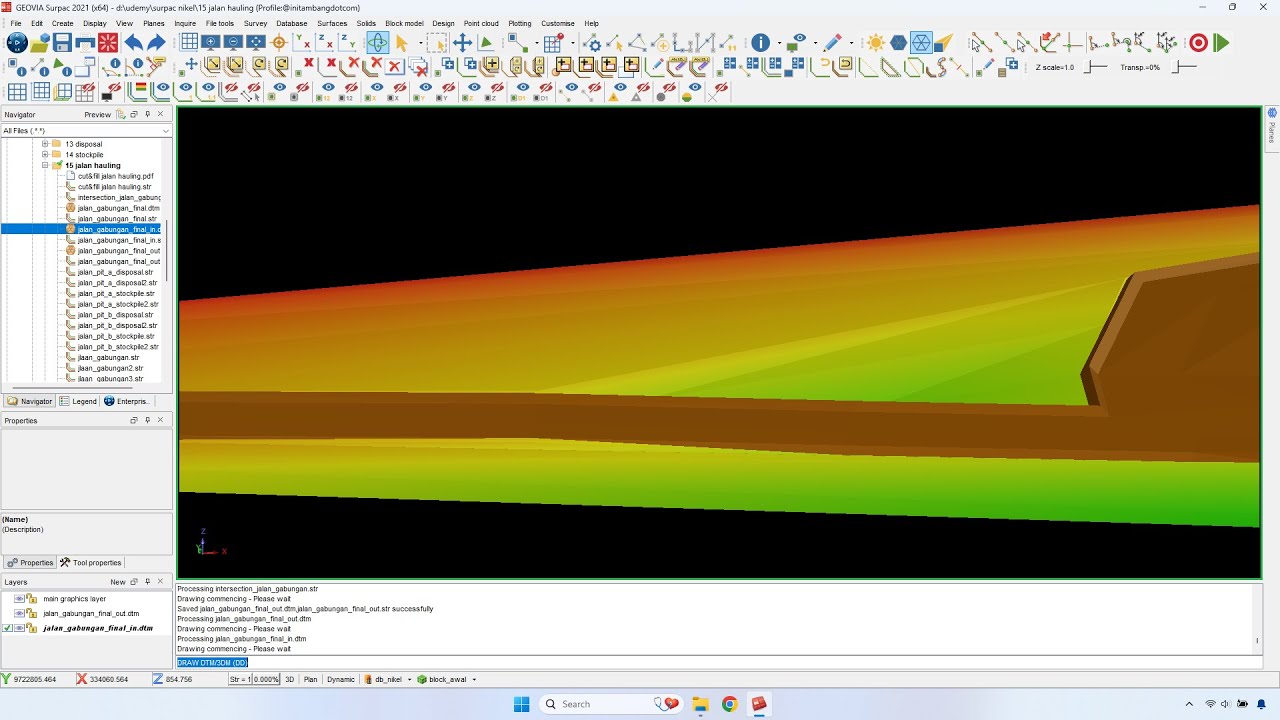Viewport: 1280px width, 720px height.
Task: Expand the 13 disposal folder
Action: tap(45, 144)
